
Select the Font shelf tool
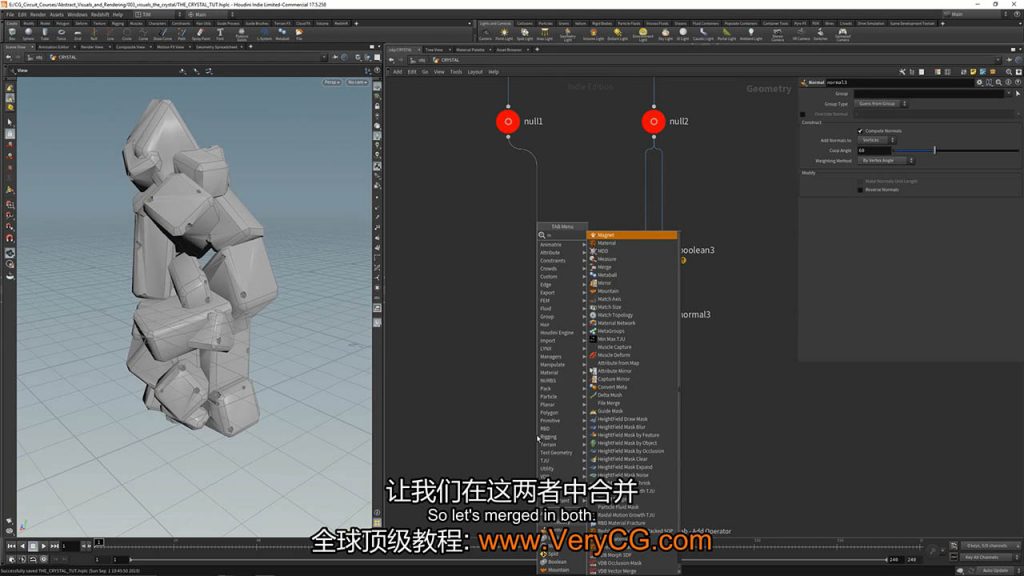(220, 33)
